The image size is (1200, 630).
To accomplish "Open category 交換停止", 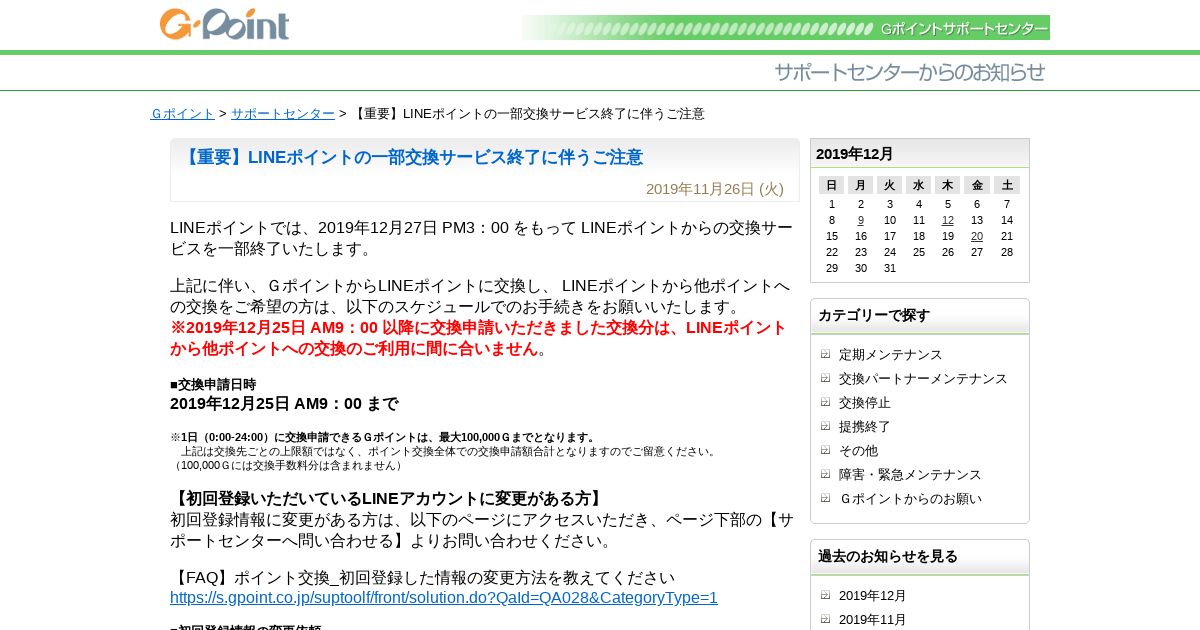I will [865, 403].
